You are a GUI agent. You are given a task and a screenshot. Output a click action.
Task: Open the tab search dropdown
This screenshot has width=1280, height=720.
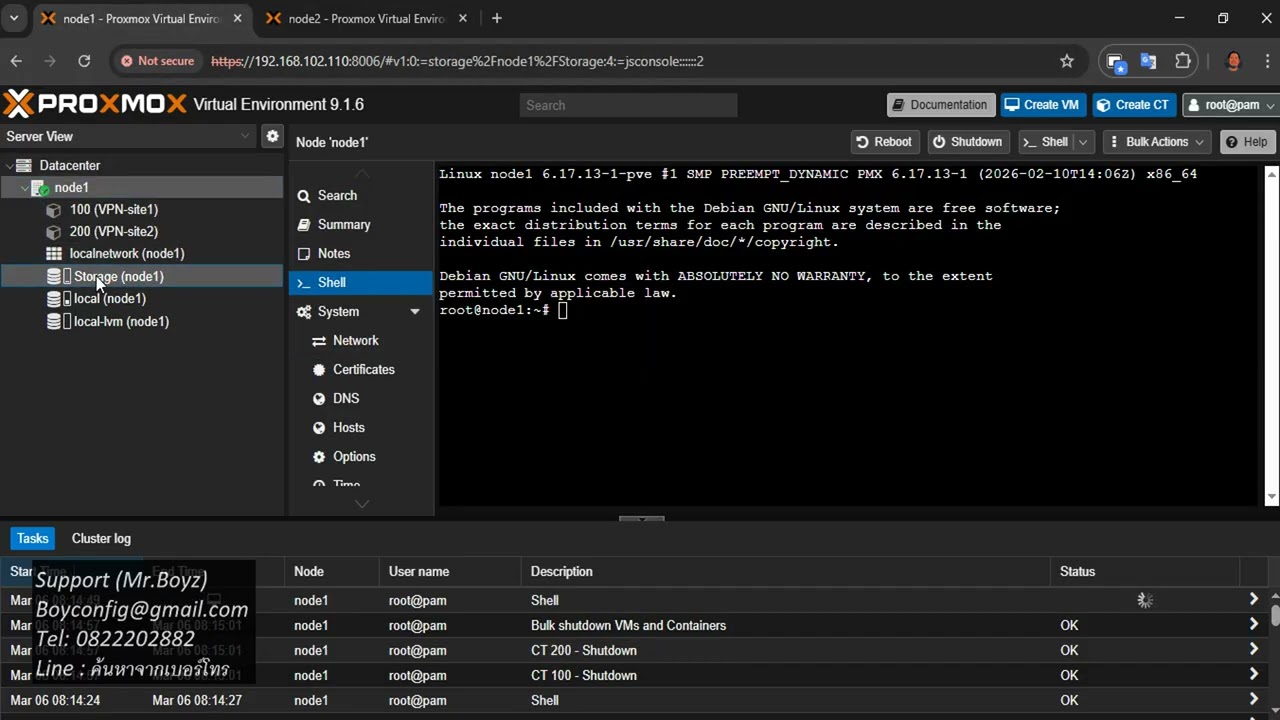tap(14, 18)
